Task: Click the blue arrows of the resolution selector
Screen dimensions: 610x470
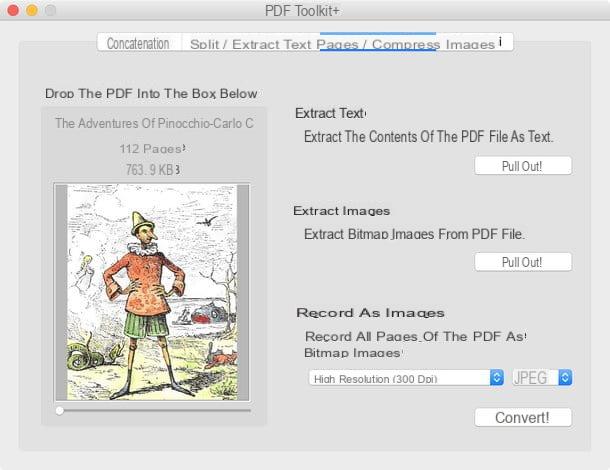Action: pyautogui.click(x=496, y=378)
